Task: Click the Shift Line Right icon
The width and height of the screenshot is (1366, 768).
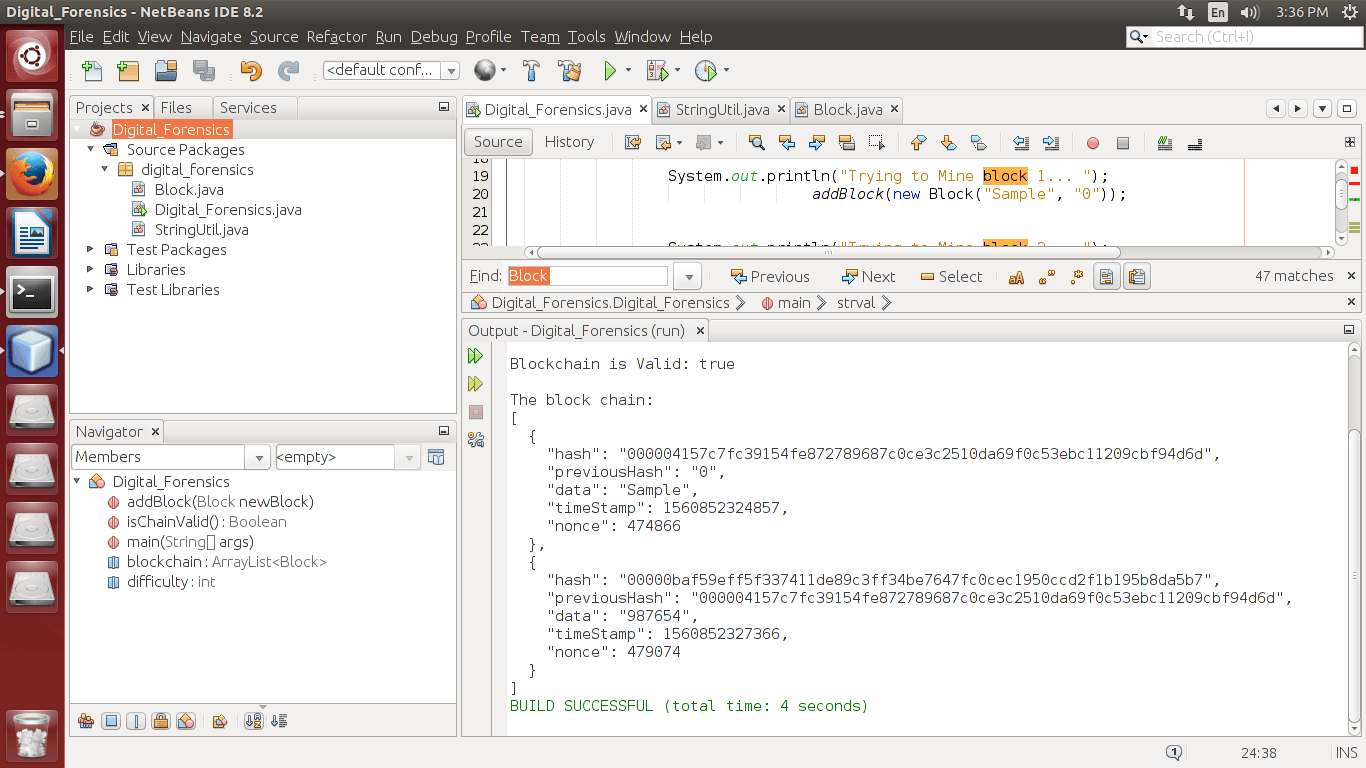Action: (x=1051, y=143)
